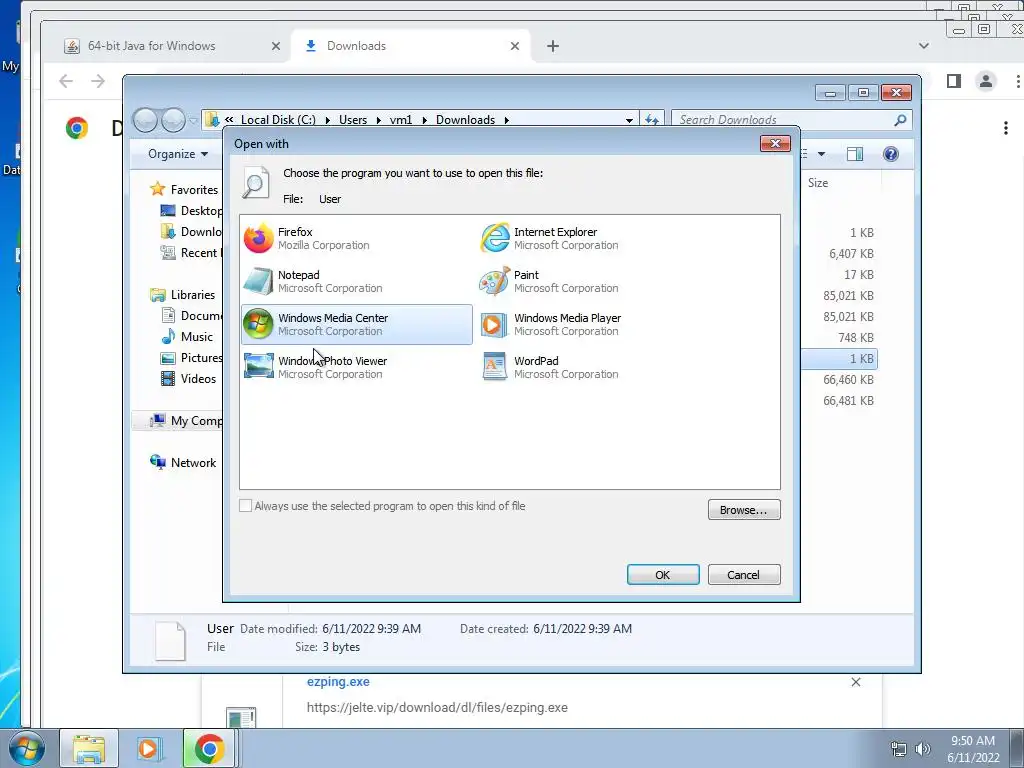Select Windows Media Center entry
The width and height of the screenshot is (1024, 768).
pos(357,325)
